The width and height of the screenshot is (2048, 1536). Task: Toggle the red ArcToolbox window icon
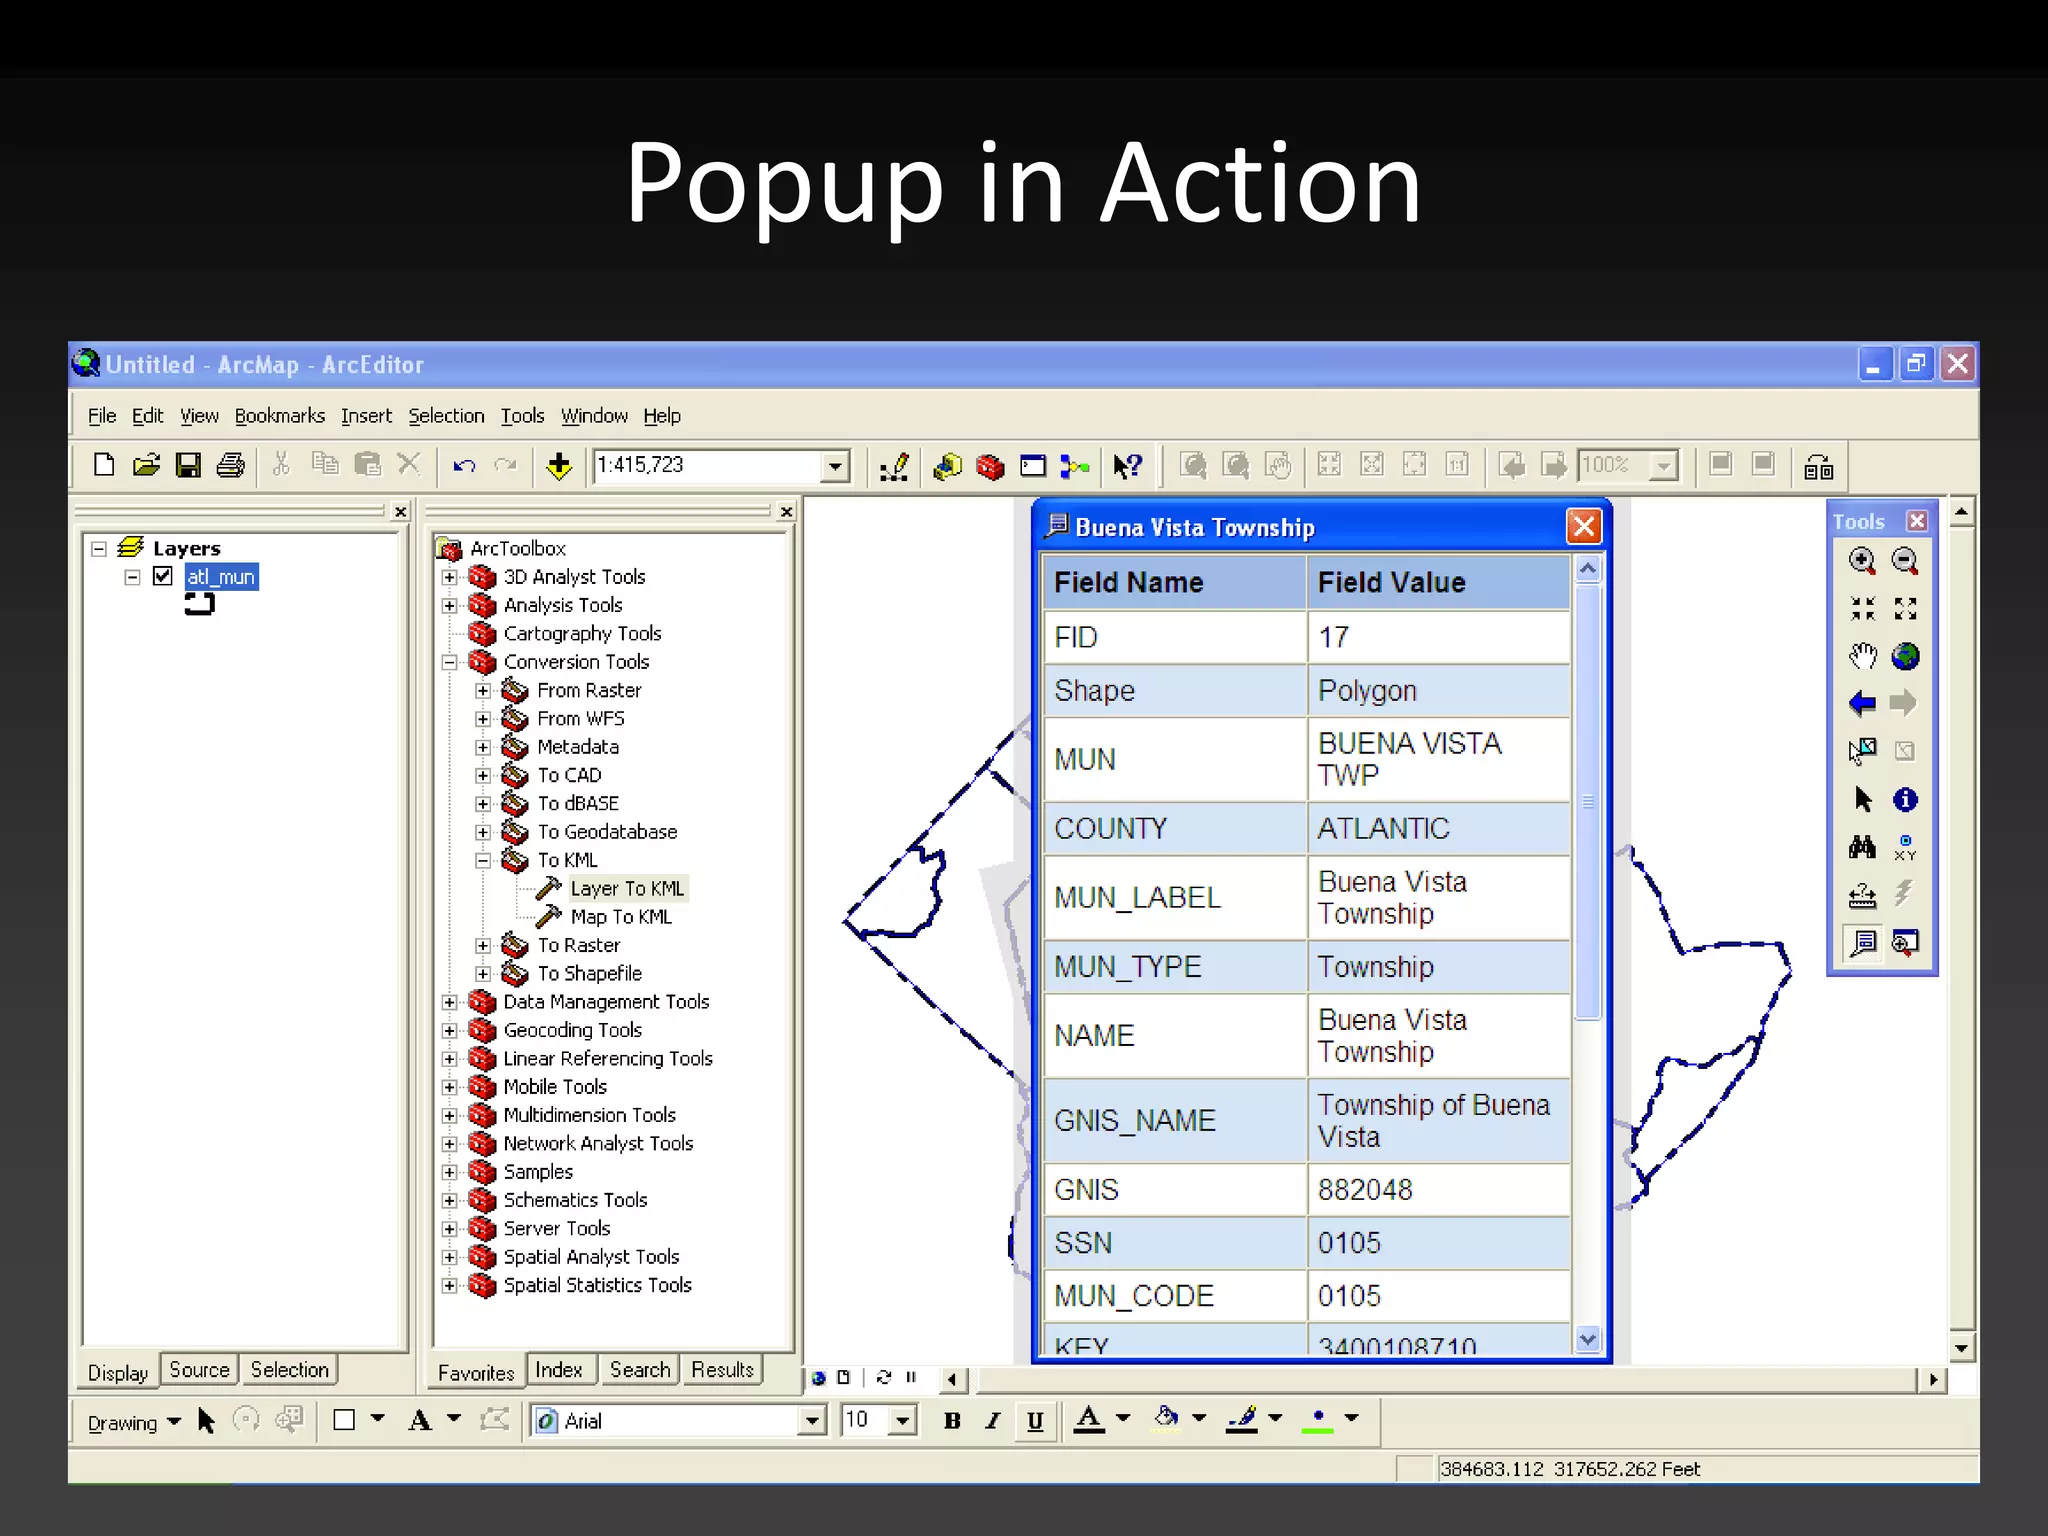990,467
